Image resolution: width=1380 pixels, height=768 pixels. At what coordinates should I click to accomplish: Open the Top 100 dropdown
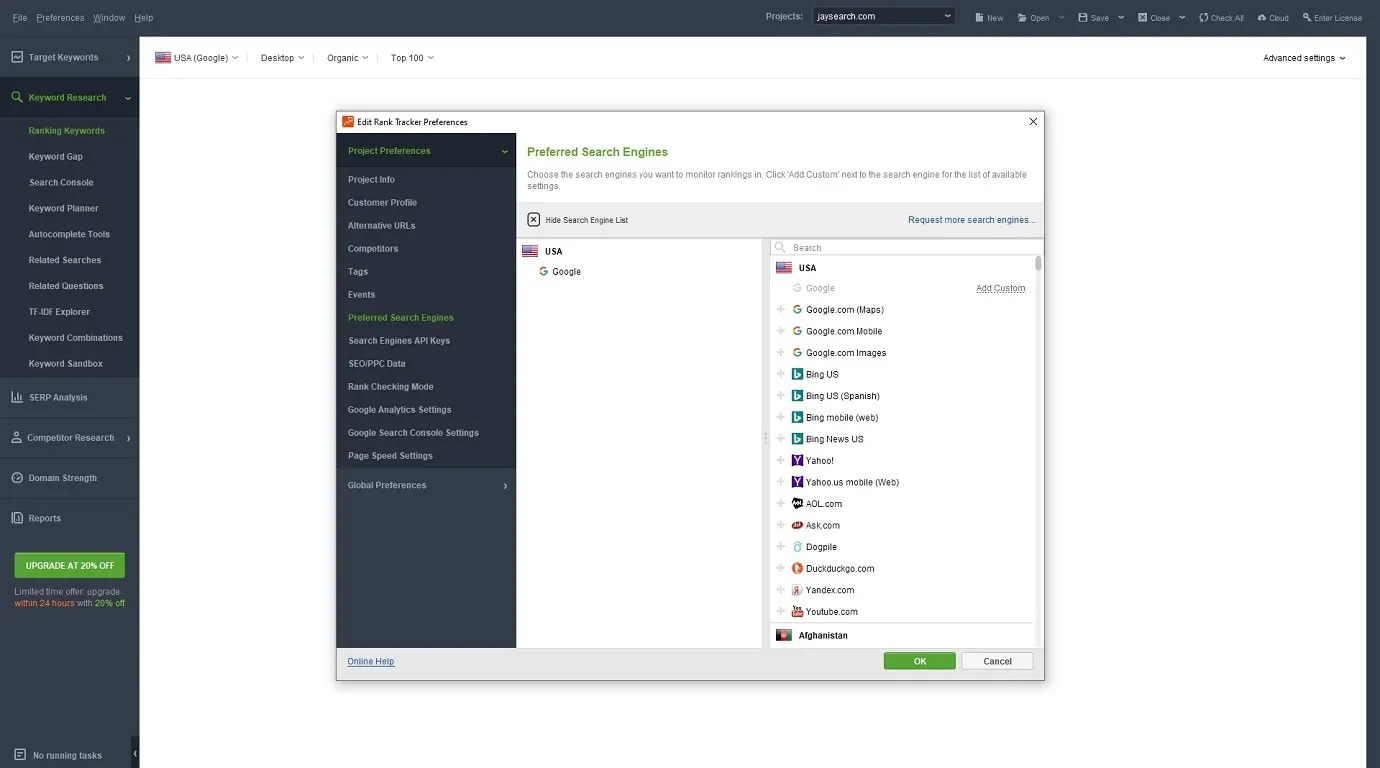click(x=412, y=58)
